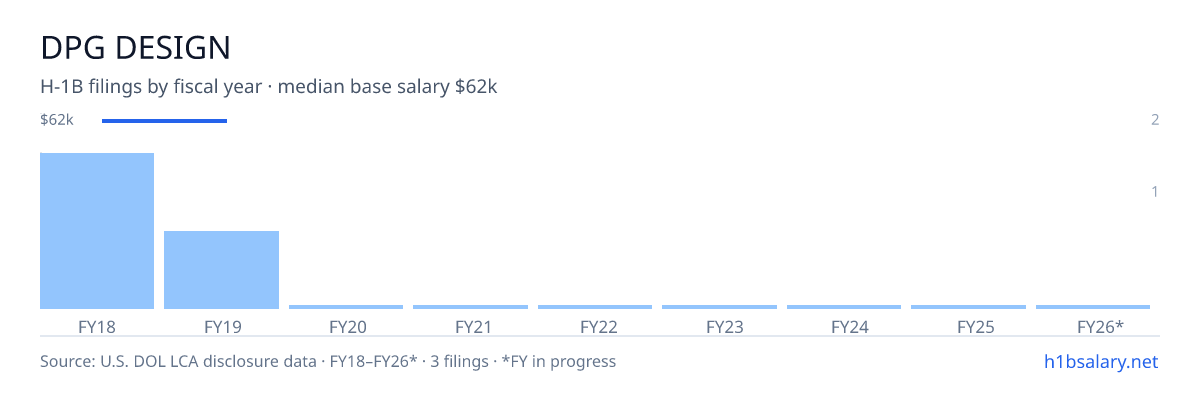Screen dimensions: 1200x400
Task: Select the FY24 bar stub
Action: 844,307
